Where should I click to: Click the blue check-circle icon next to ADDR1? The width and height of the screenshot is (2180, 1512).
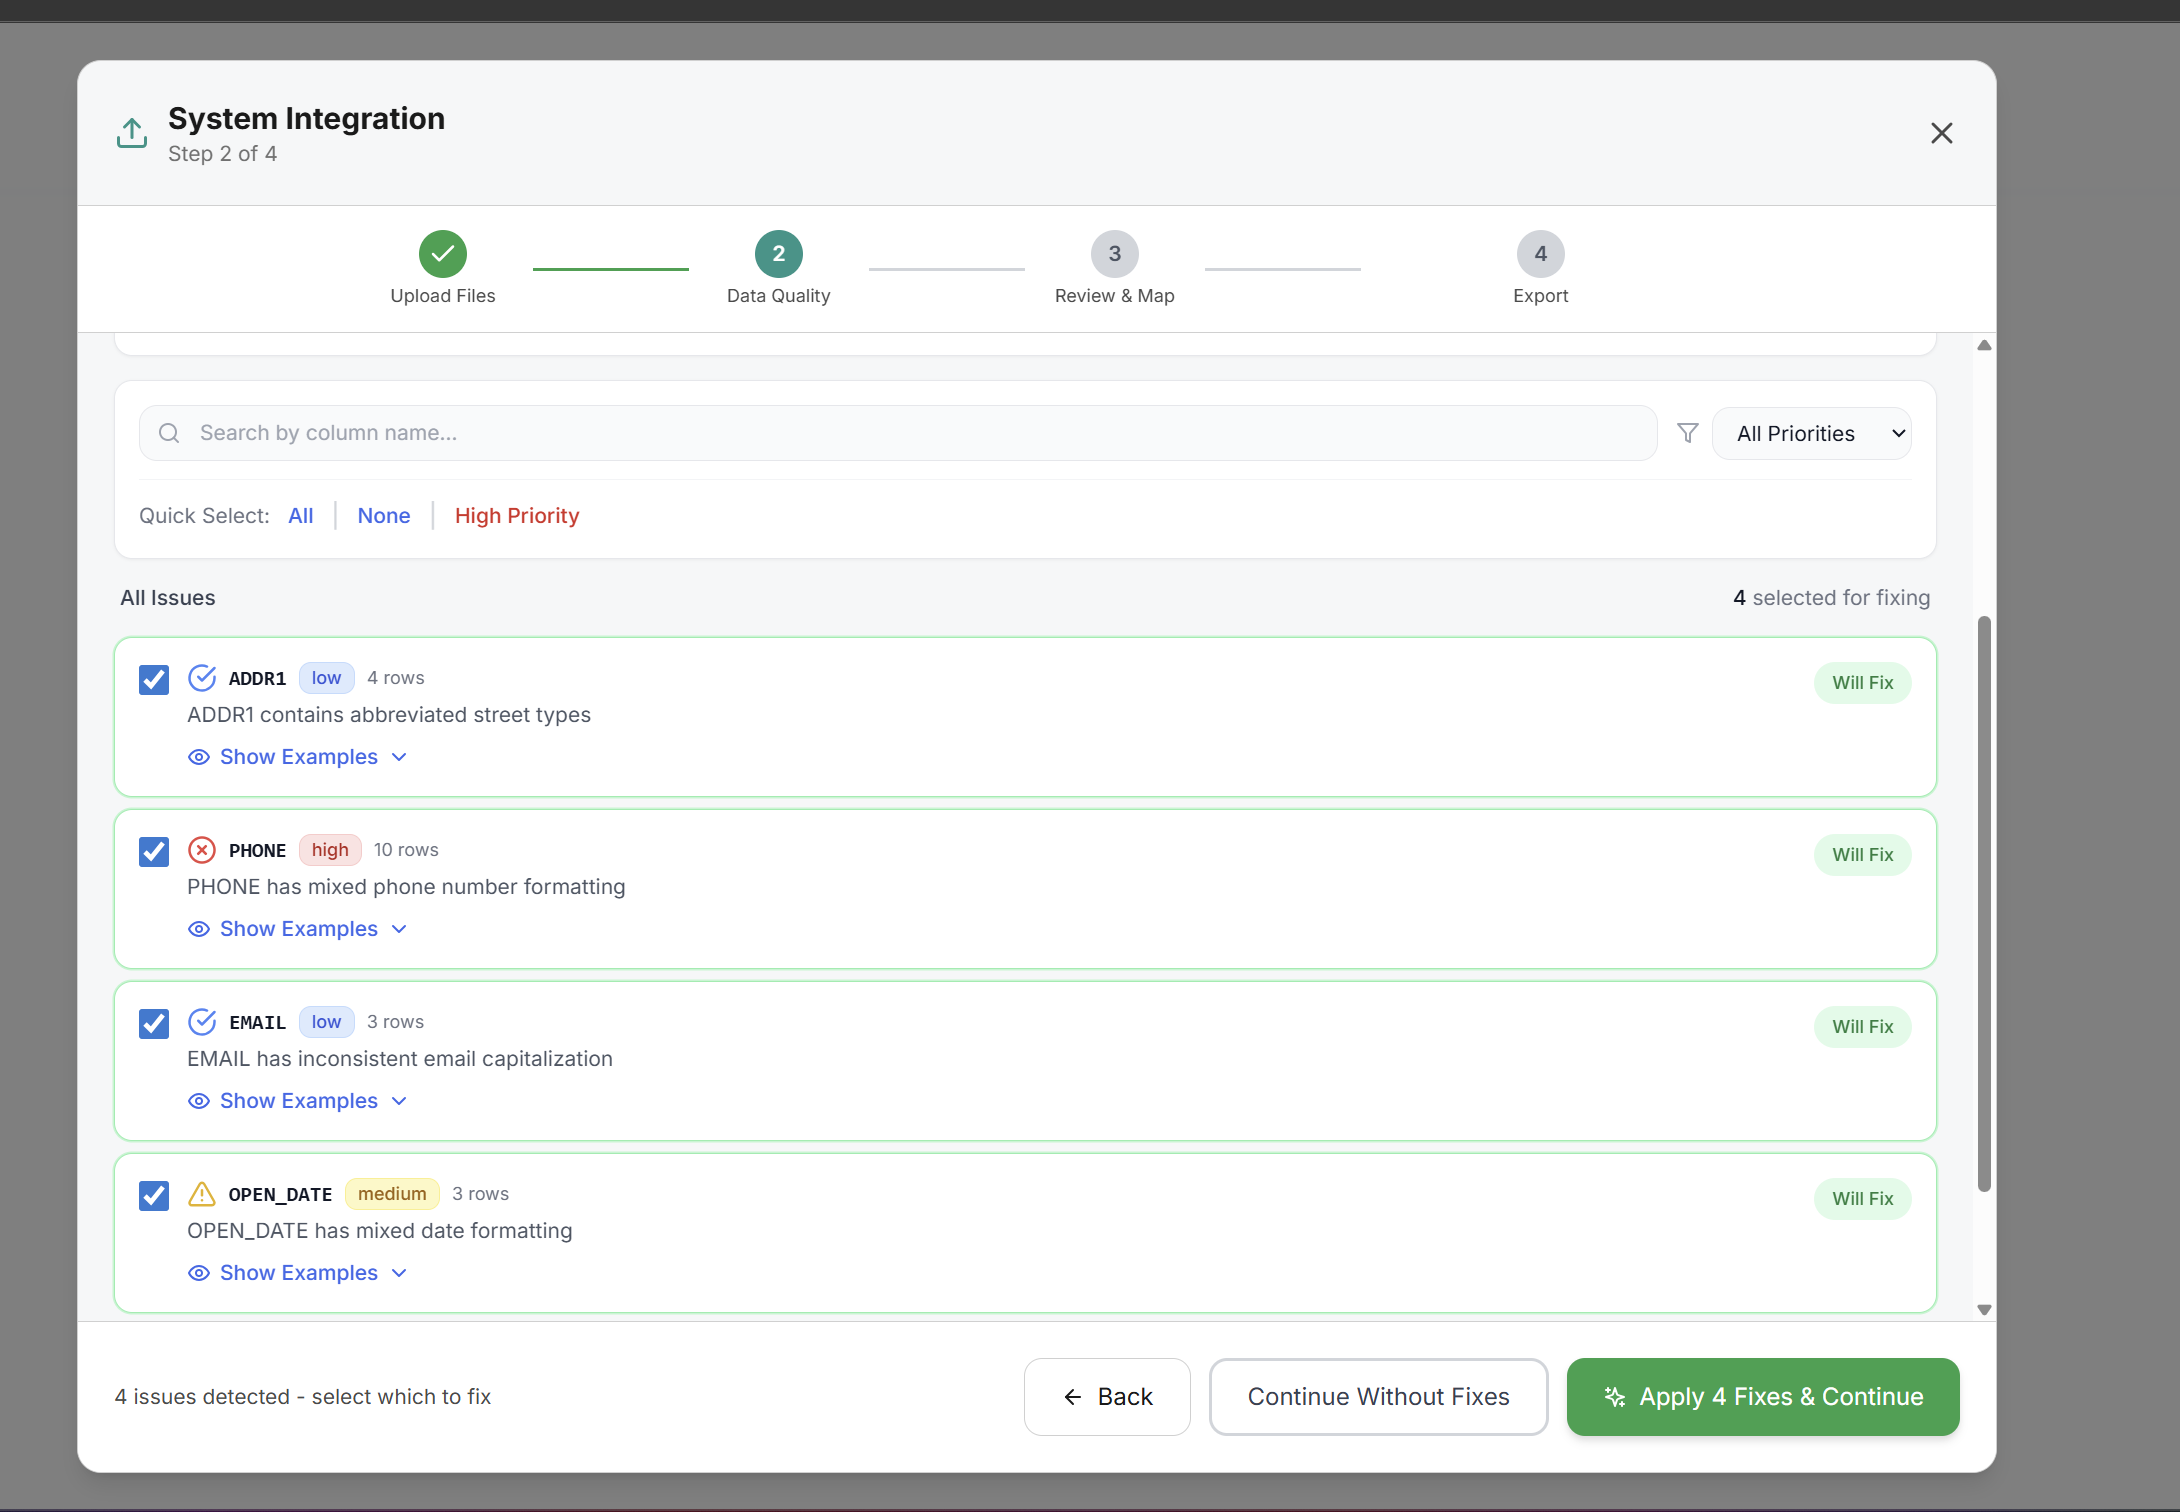click(x=202, y=678)
